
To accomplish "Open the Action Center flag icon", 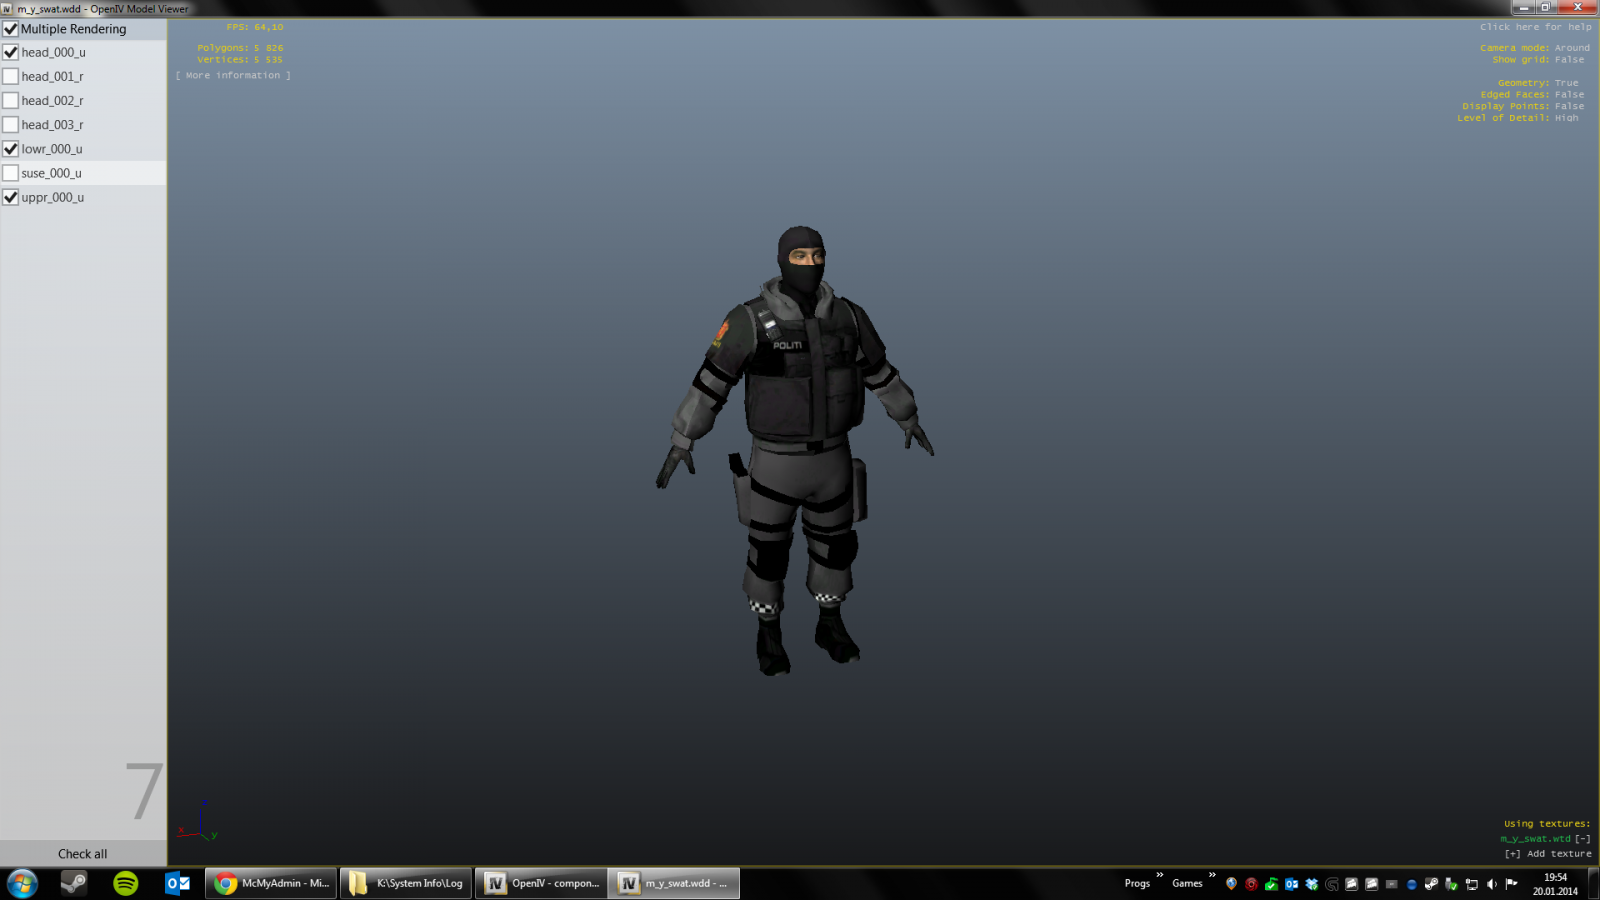I will tap(1511, 884).
